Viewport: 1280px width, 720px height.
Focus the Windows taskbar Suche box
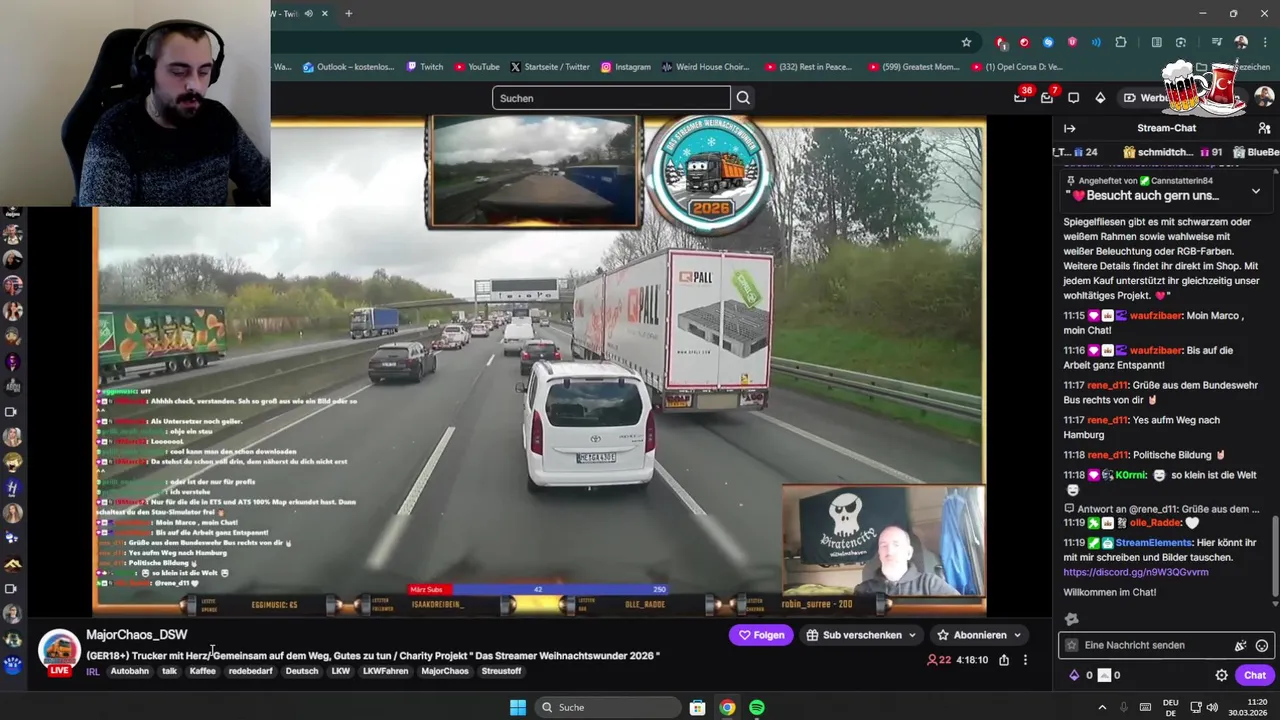point(606,707)
